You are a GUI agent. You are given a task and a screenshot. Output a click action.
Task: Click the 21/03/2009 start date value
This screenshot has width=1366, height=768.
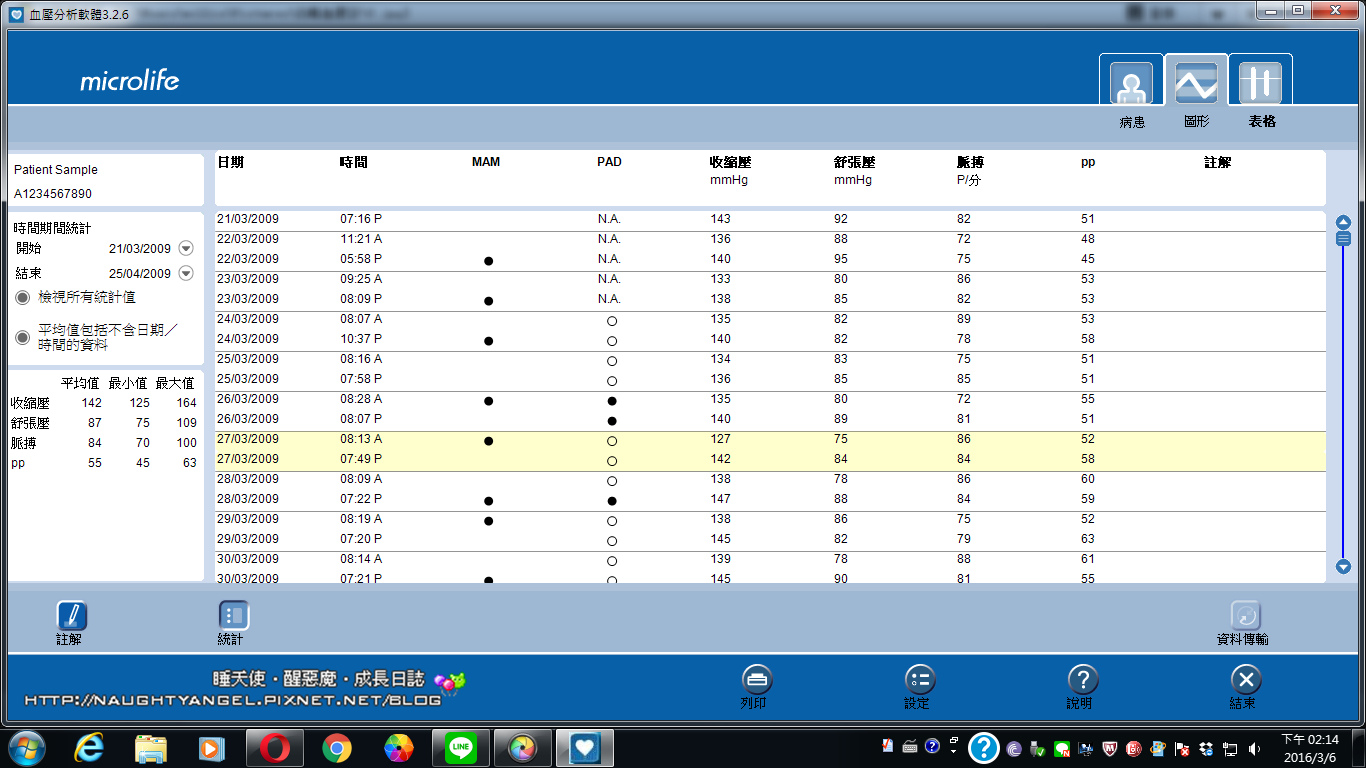(140, 249)
